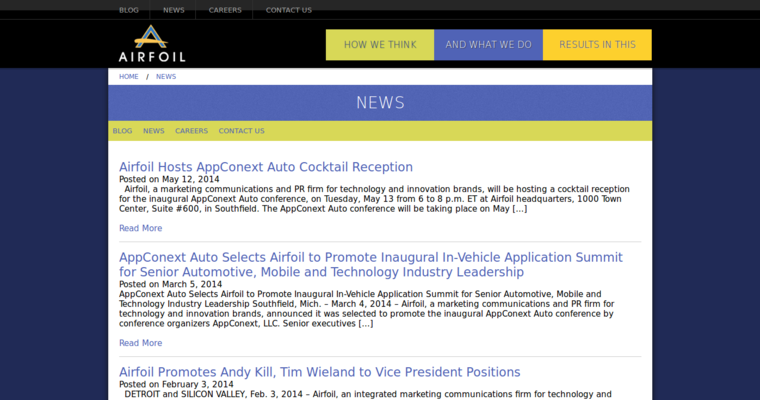Open News in the top black bar

tap(174, 10)
